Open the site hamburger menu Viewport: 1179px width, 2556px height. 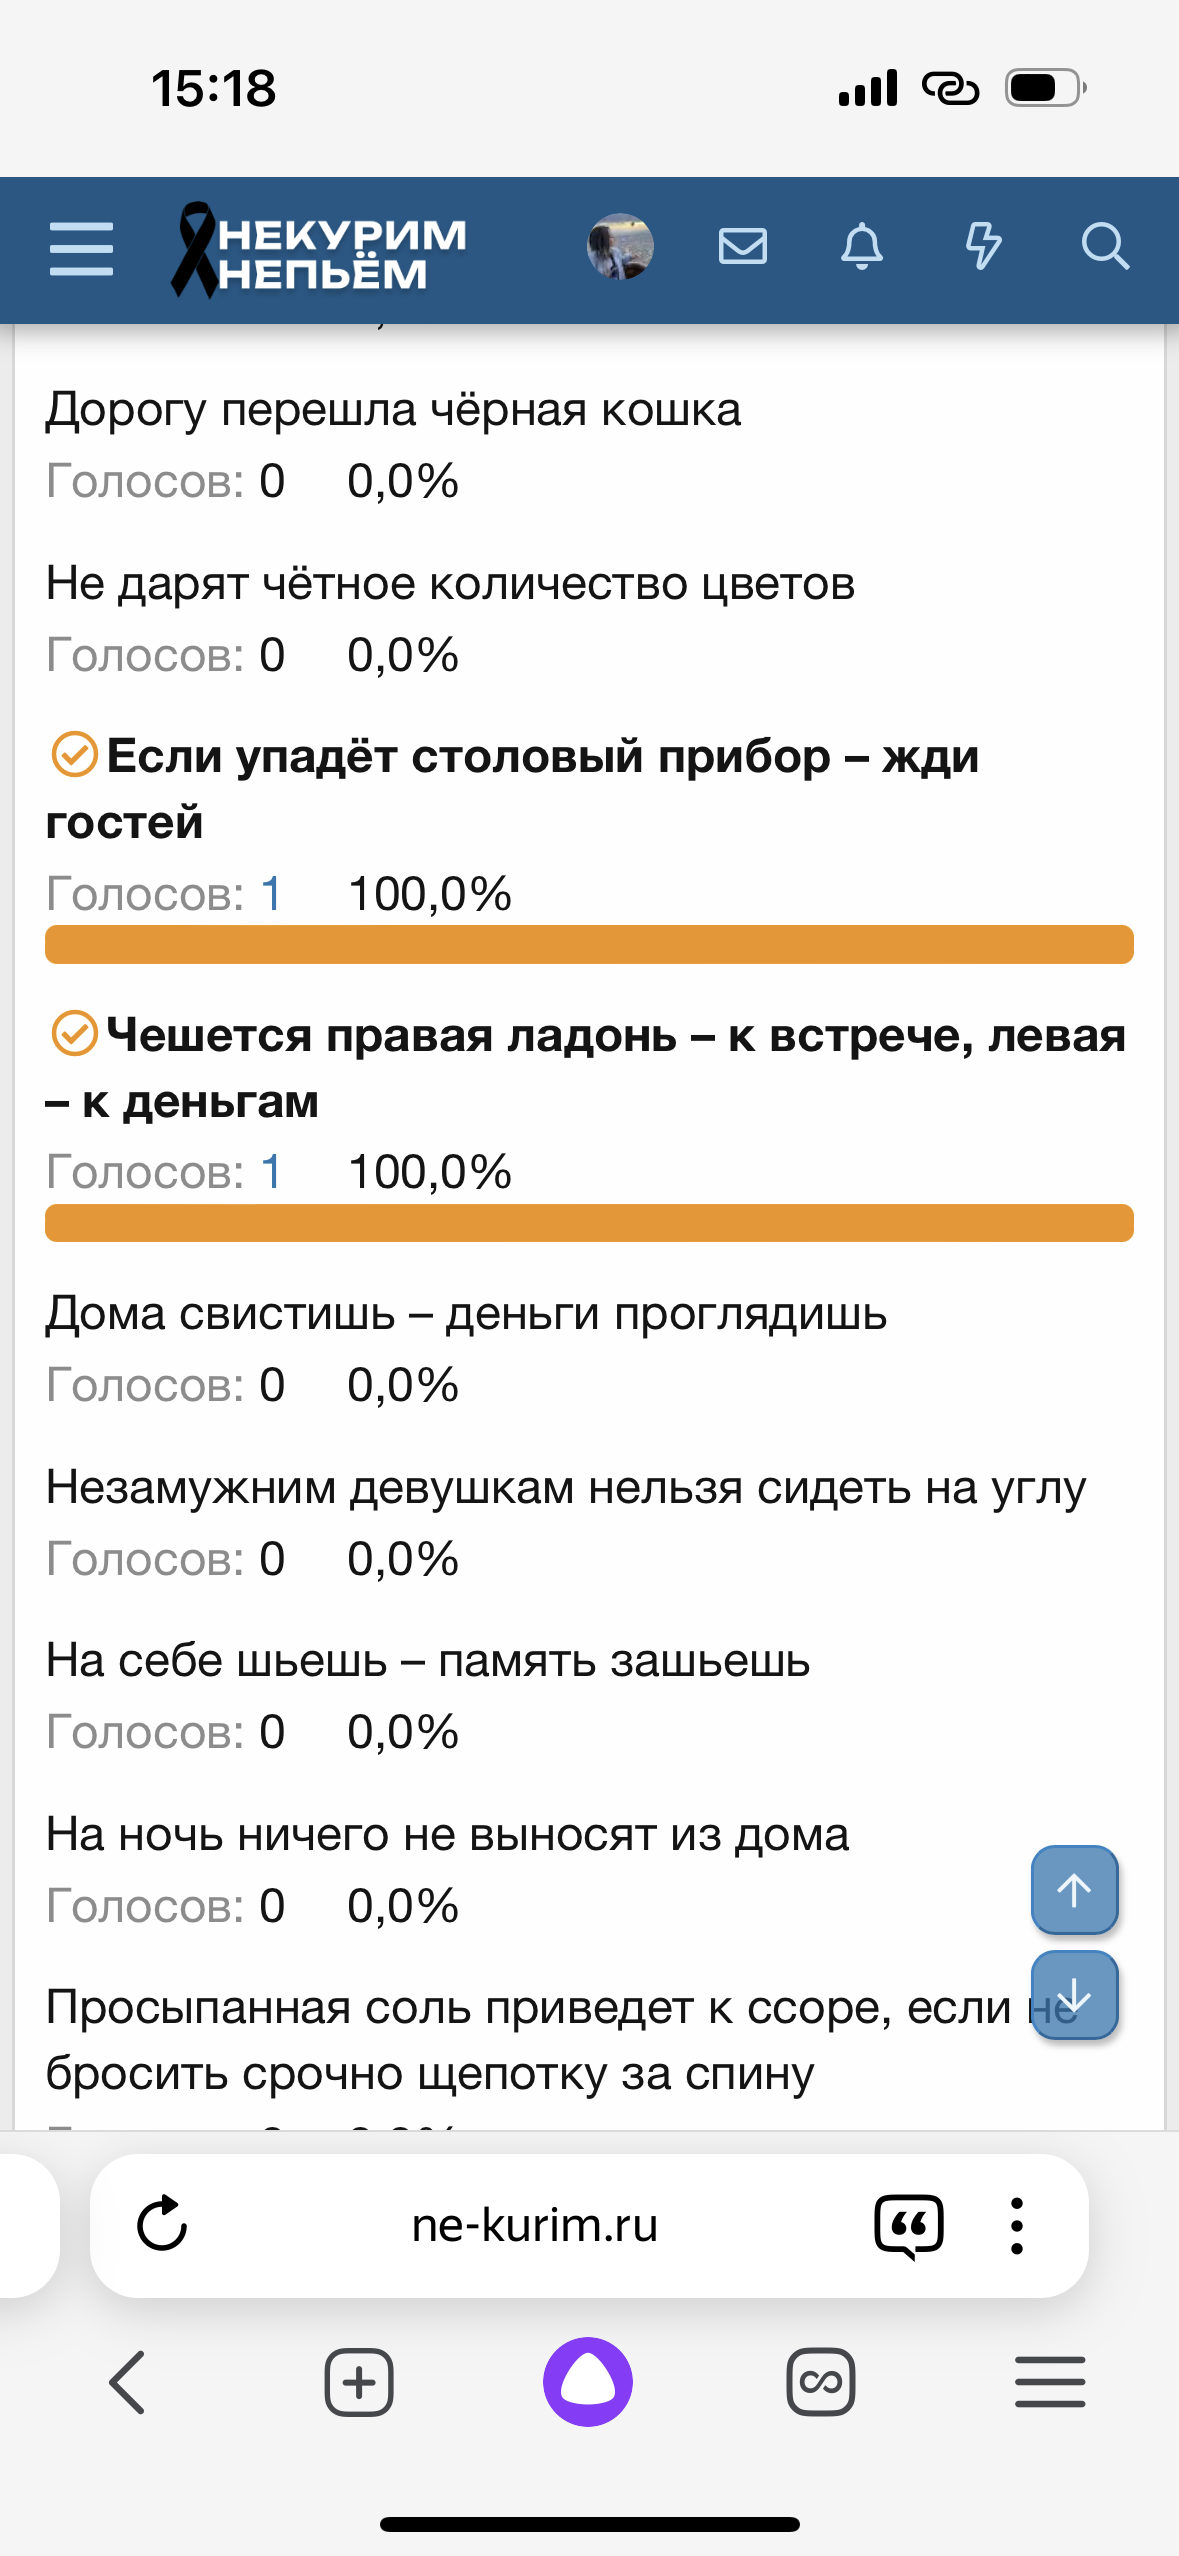(82, 248)
